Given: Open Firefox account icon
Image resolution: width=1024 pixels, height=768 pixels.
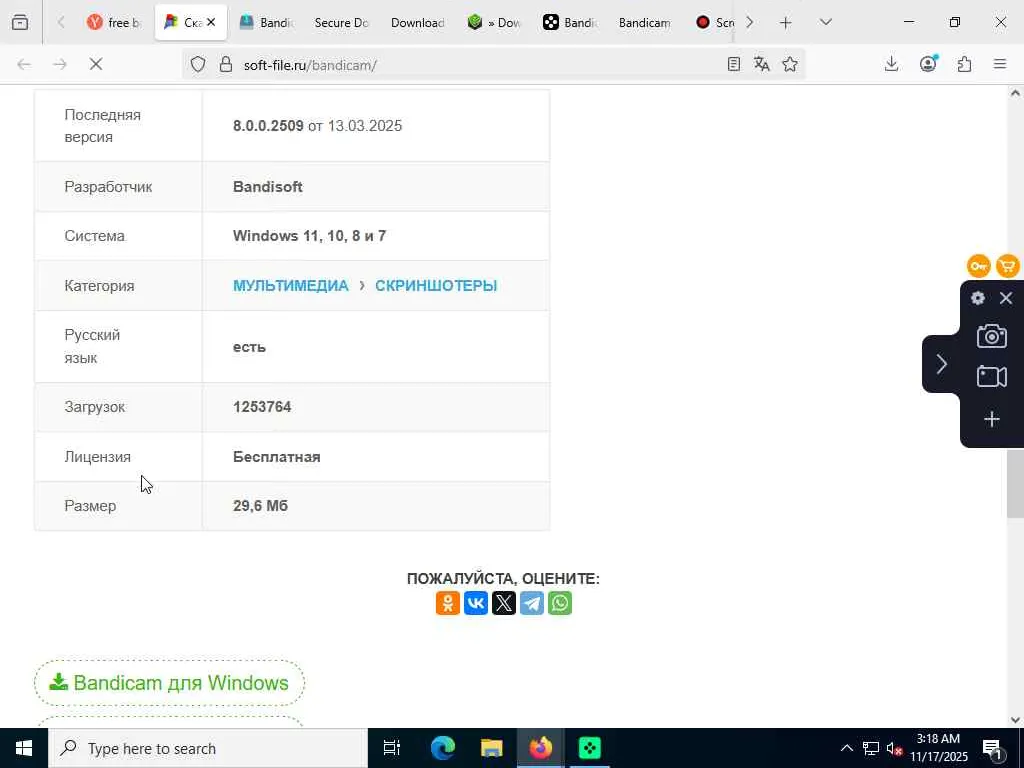Looking at the screenshot, I should click(928, 64).
